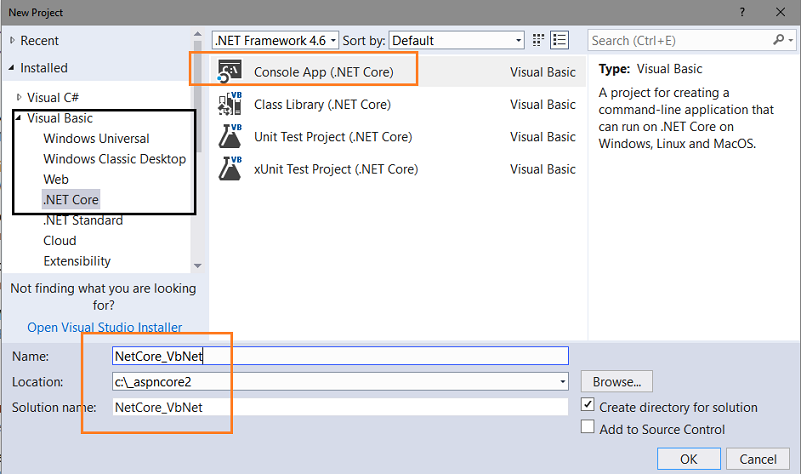Collapse the Visual Basic node
This screenshot has height=474, width=801.
pyautogui.click(x=19, y=118)
